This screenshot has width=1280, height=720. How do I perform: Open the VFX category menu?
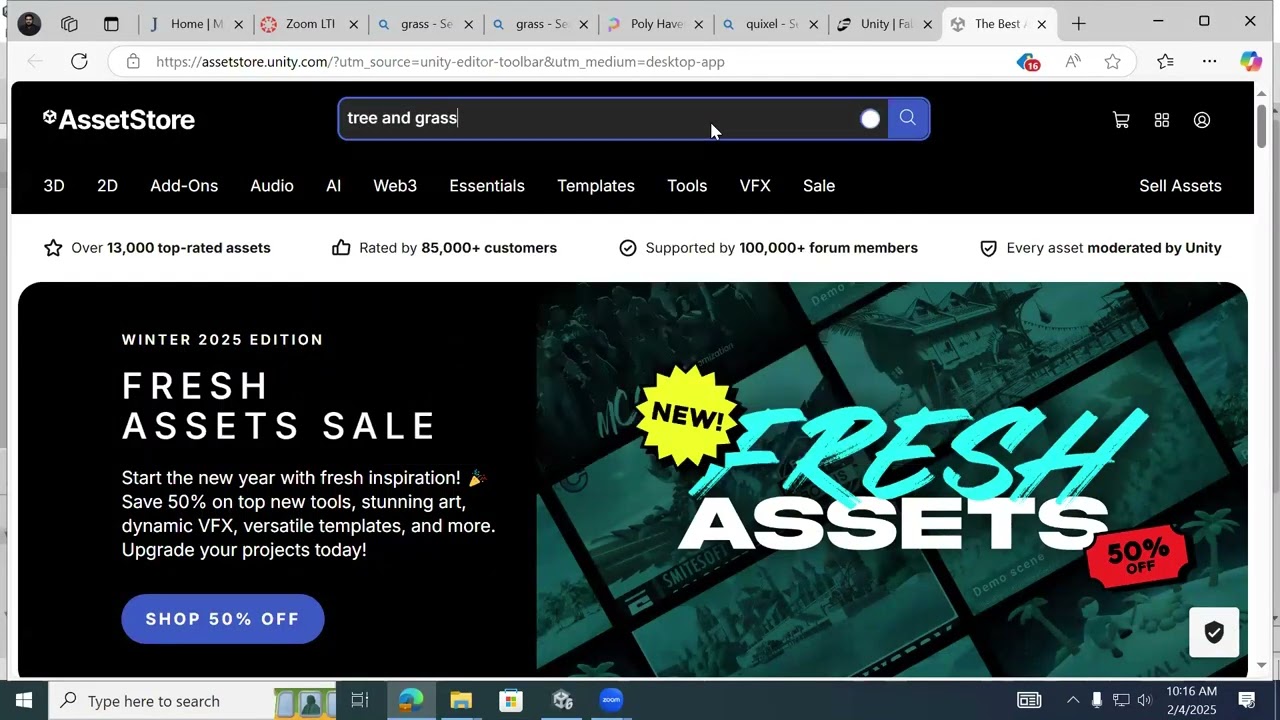tap(755, 186)
